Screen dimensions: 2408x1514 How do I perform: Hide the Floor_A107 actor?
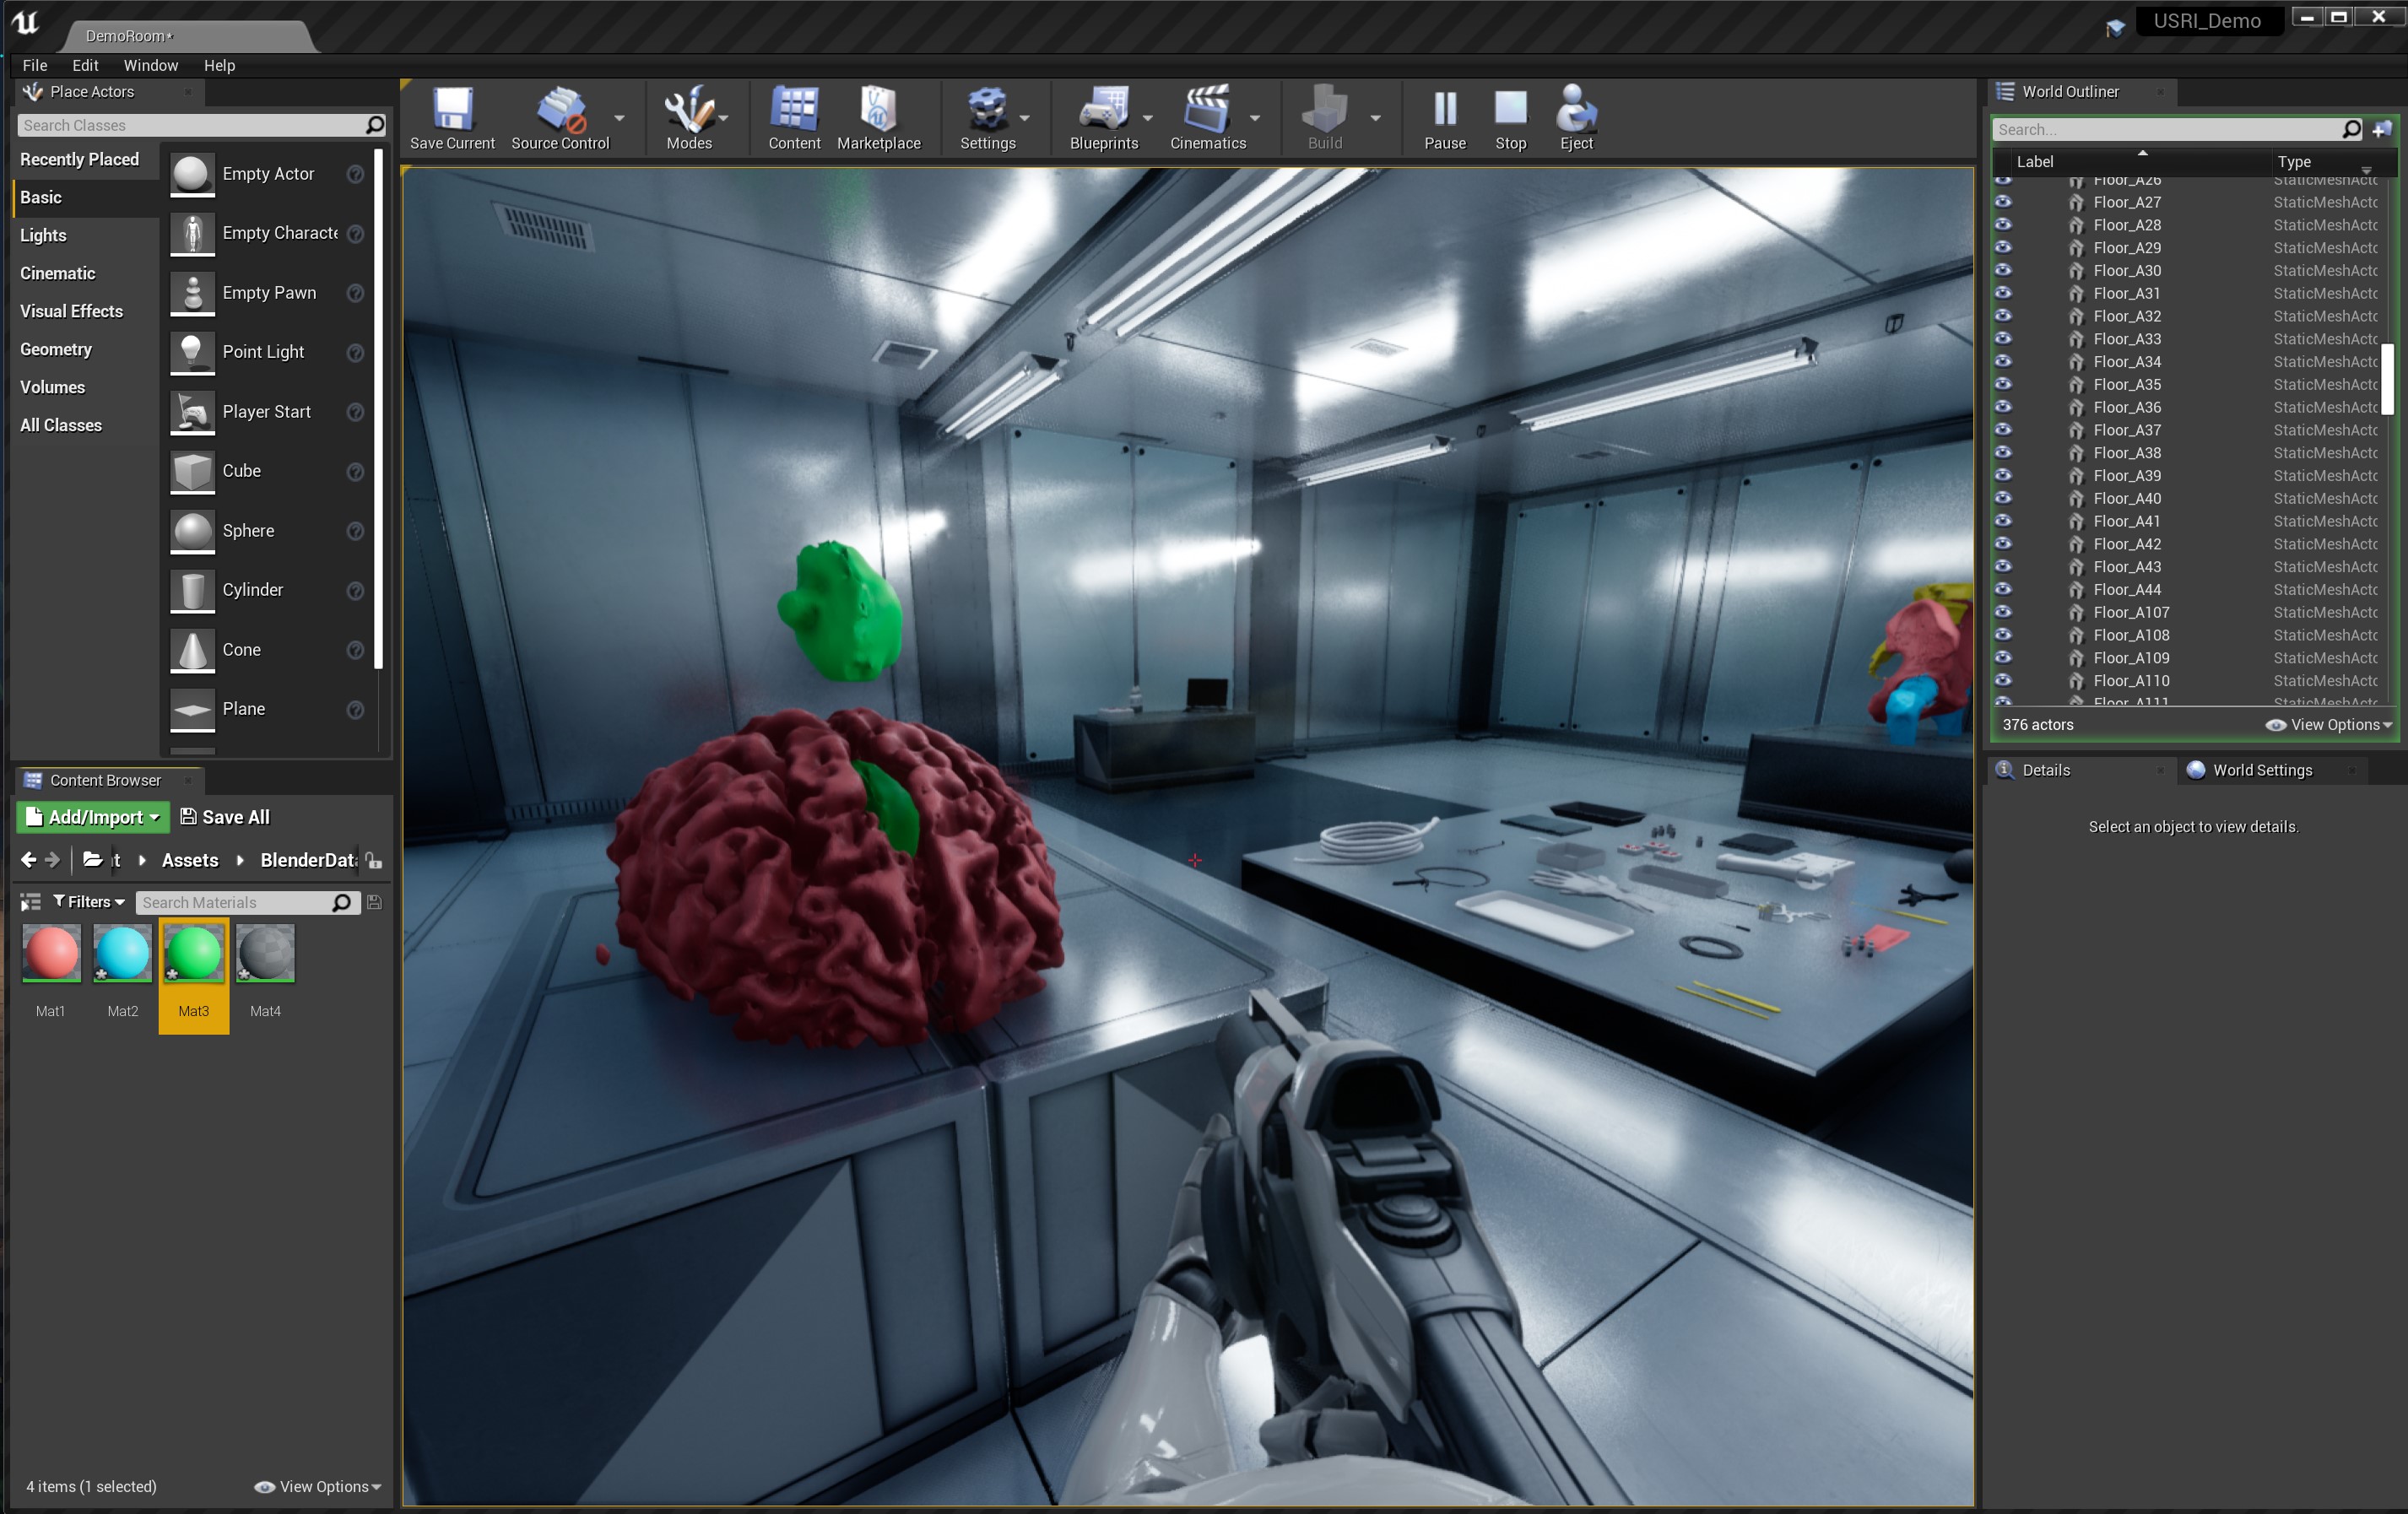click(2004, 612)
